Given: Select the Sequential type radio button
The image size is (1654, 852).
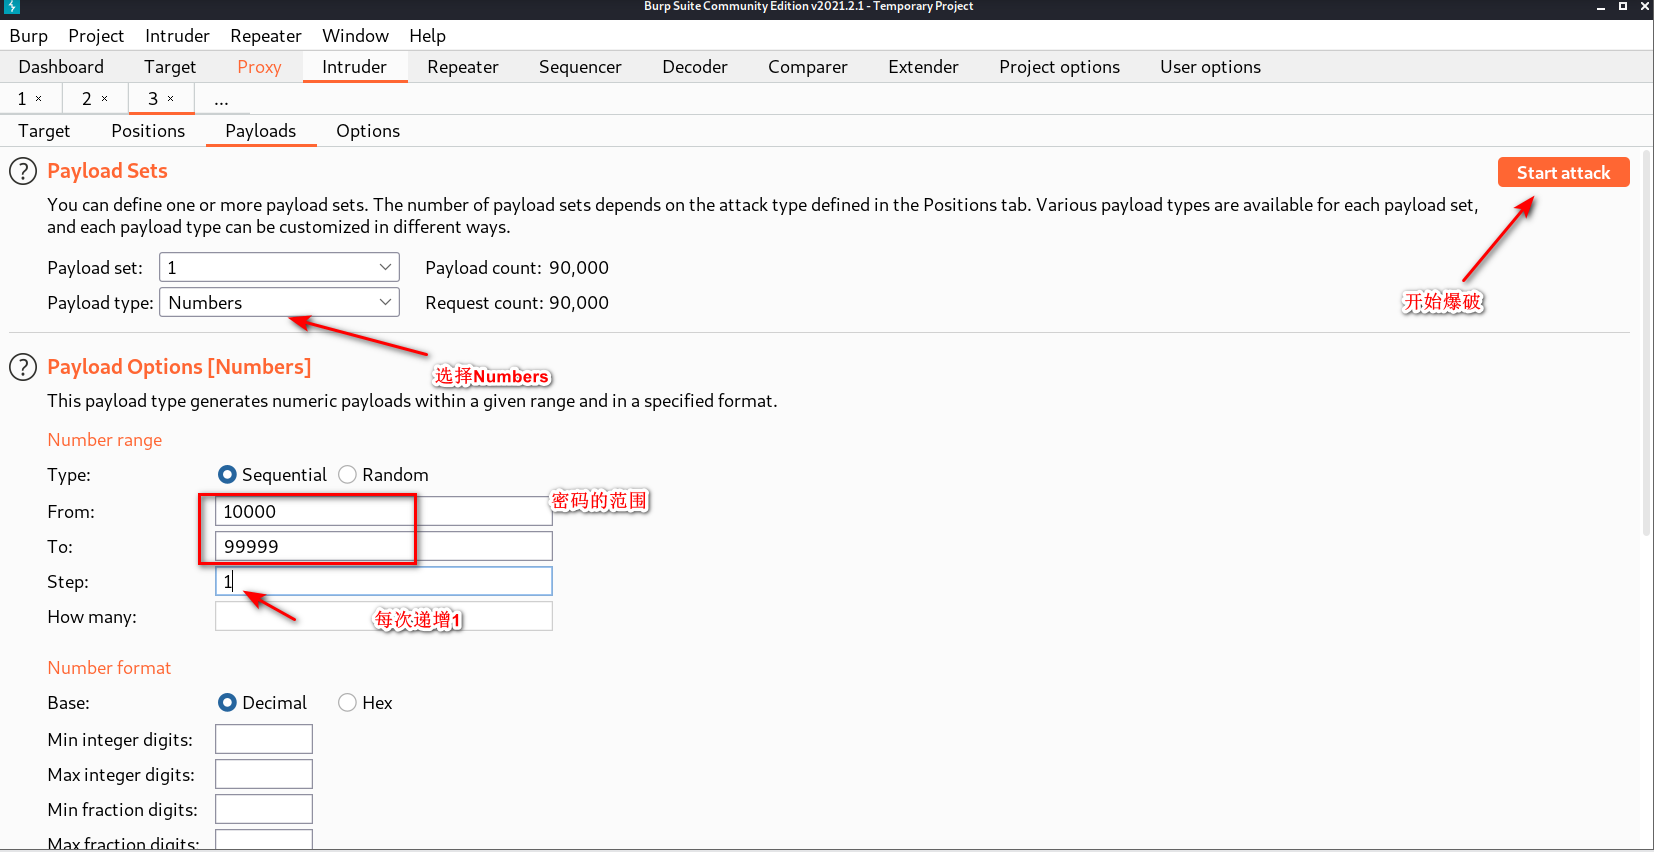Looking at the screenshot, I should pos(227,475).
